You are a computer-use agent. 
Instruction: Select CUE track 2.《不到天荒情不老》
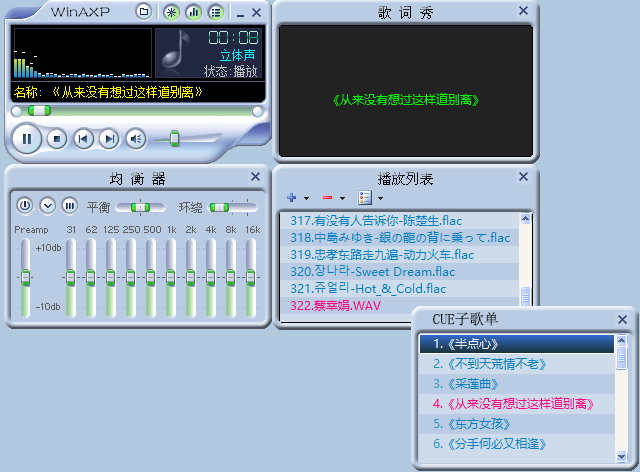coord(517,364)
